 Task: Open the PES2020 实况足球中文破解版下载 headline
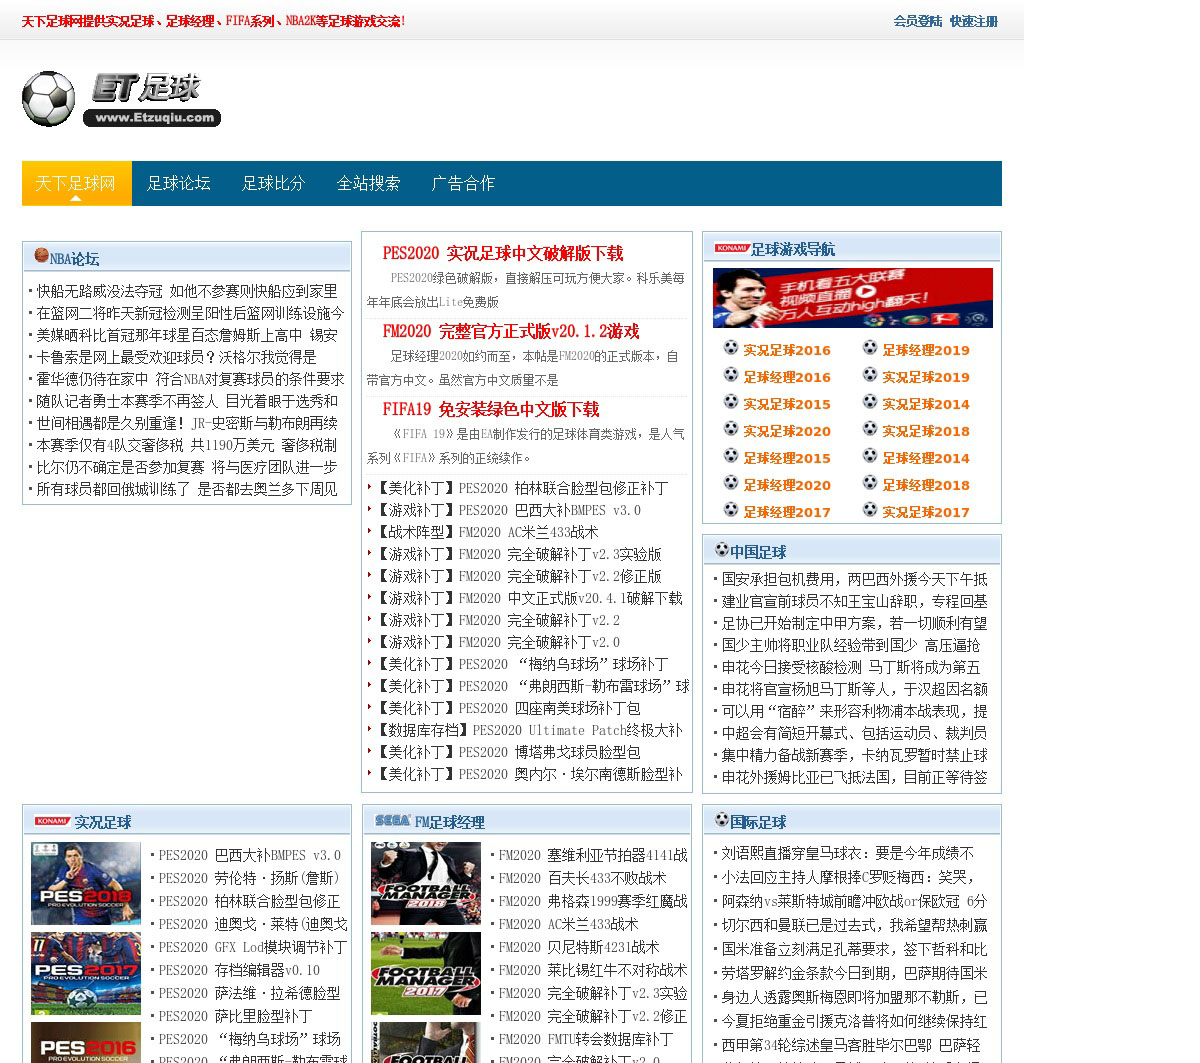(503, 253)
